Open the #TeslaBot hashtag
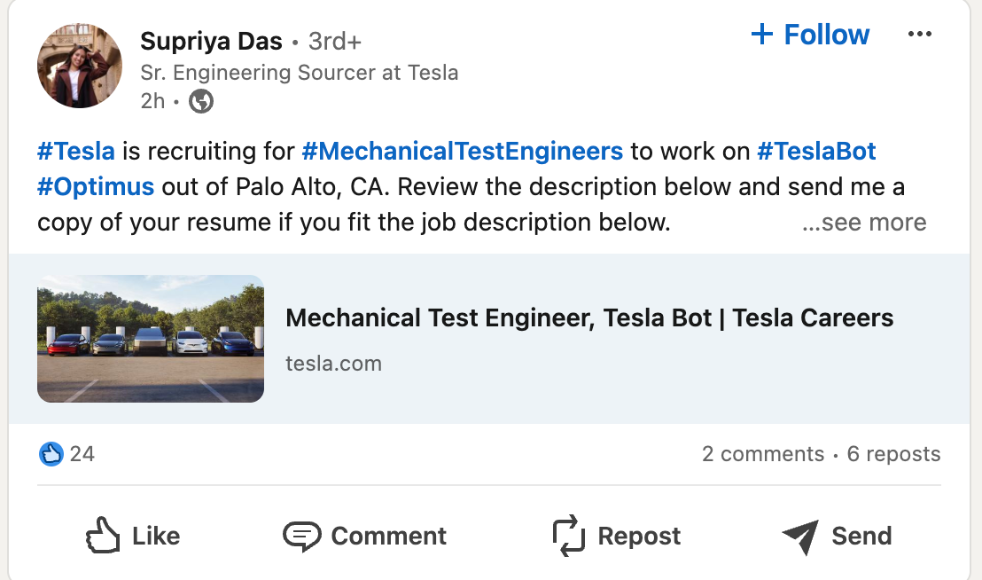The height and width of the screenshot is (580, 982). pos(816,151)
